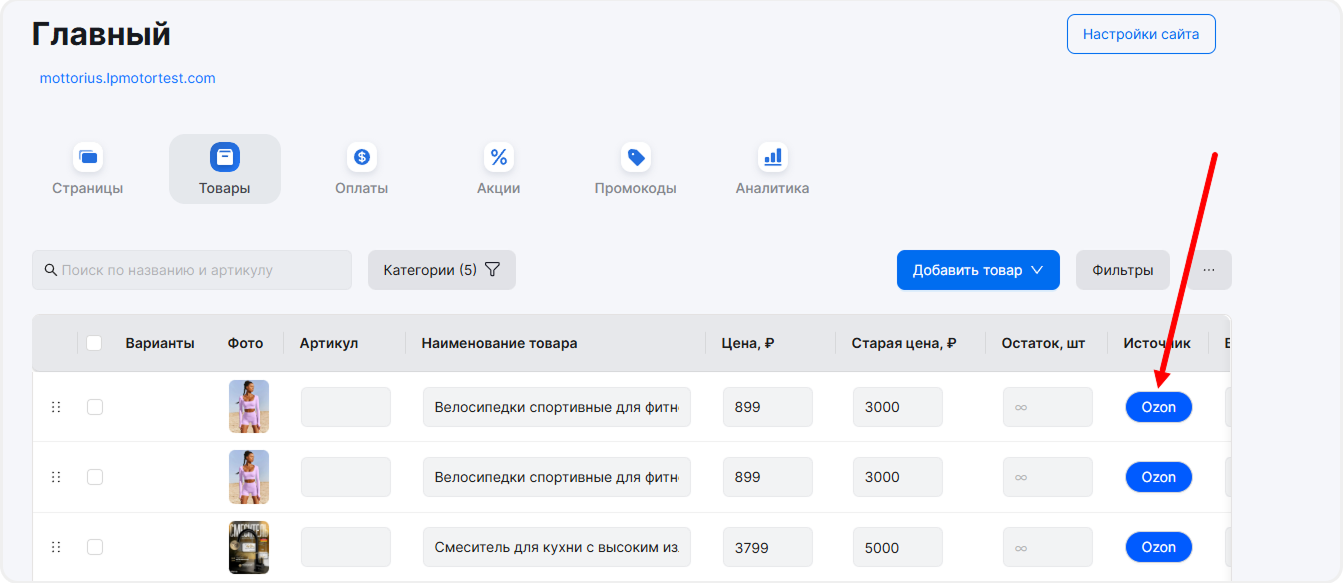
Task: Select the Товары tab
Action: 225,169
